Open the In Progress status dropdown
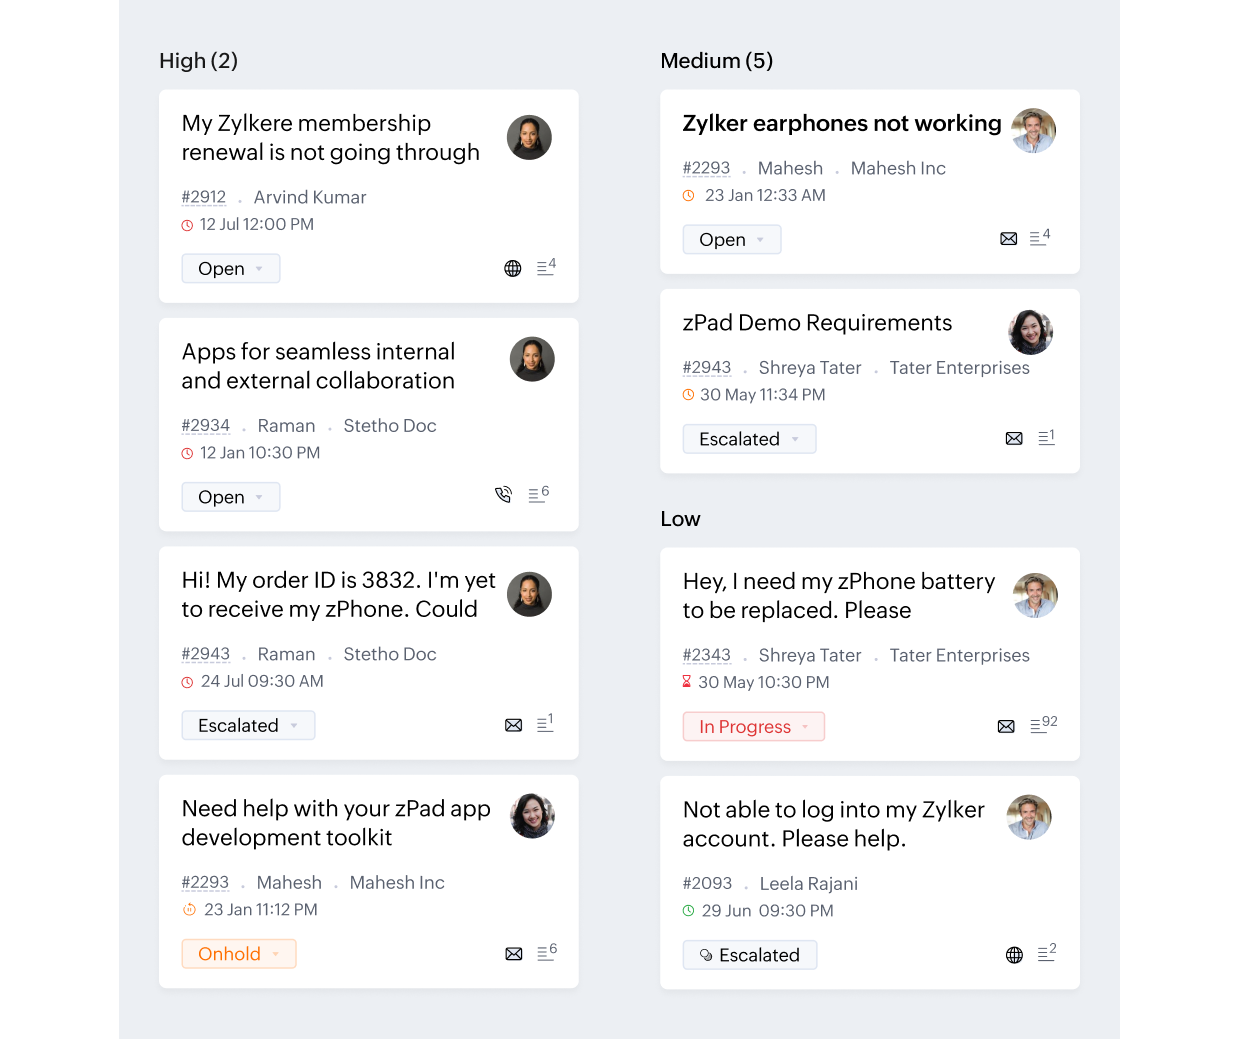The image size is (1240, 1039). tap(753, 727)
